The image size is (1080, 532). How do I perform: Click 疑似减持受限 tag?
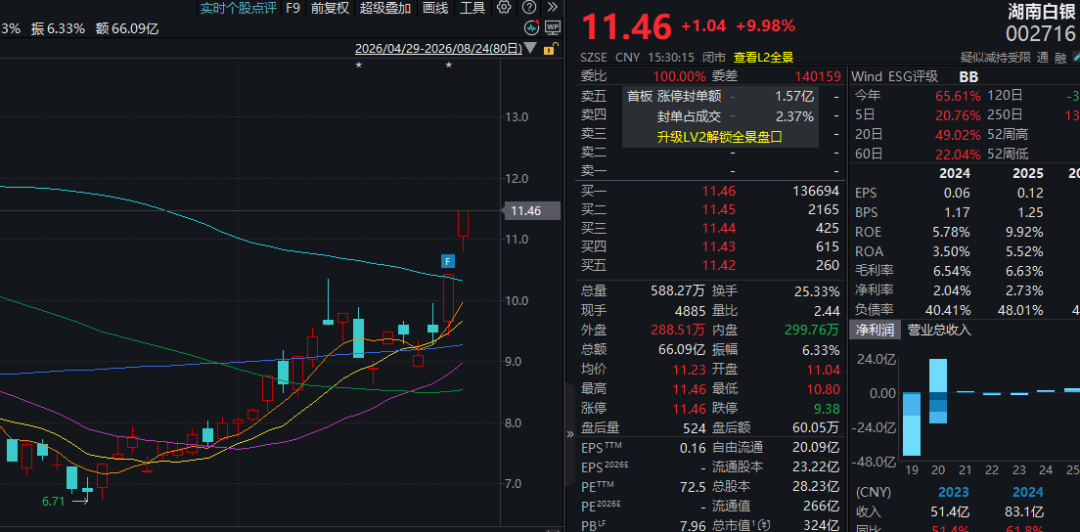point(996,58)
